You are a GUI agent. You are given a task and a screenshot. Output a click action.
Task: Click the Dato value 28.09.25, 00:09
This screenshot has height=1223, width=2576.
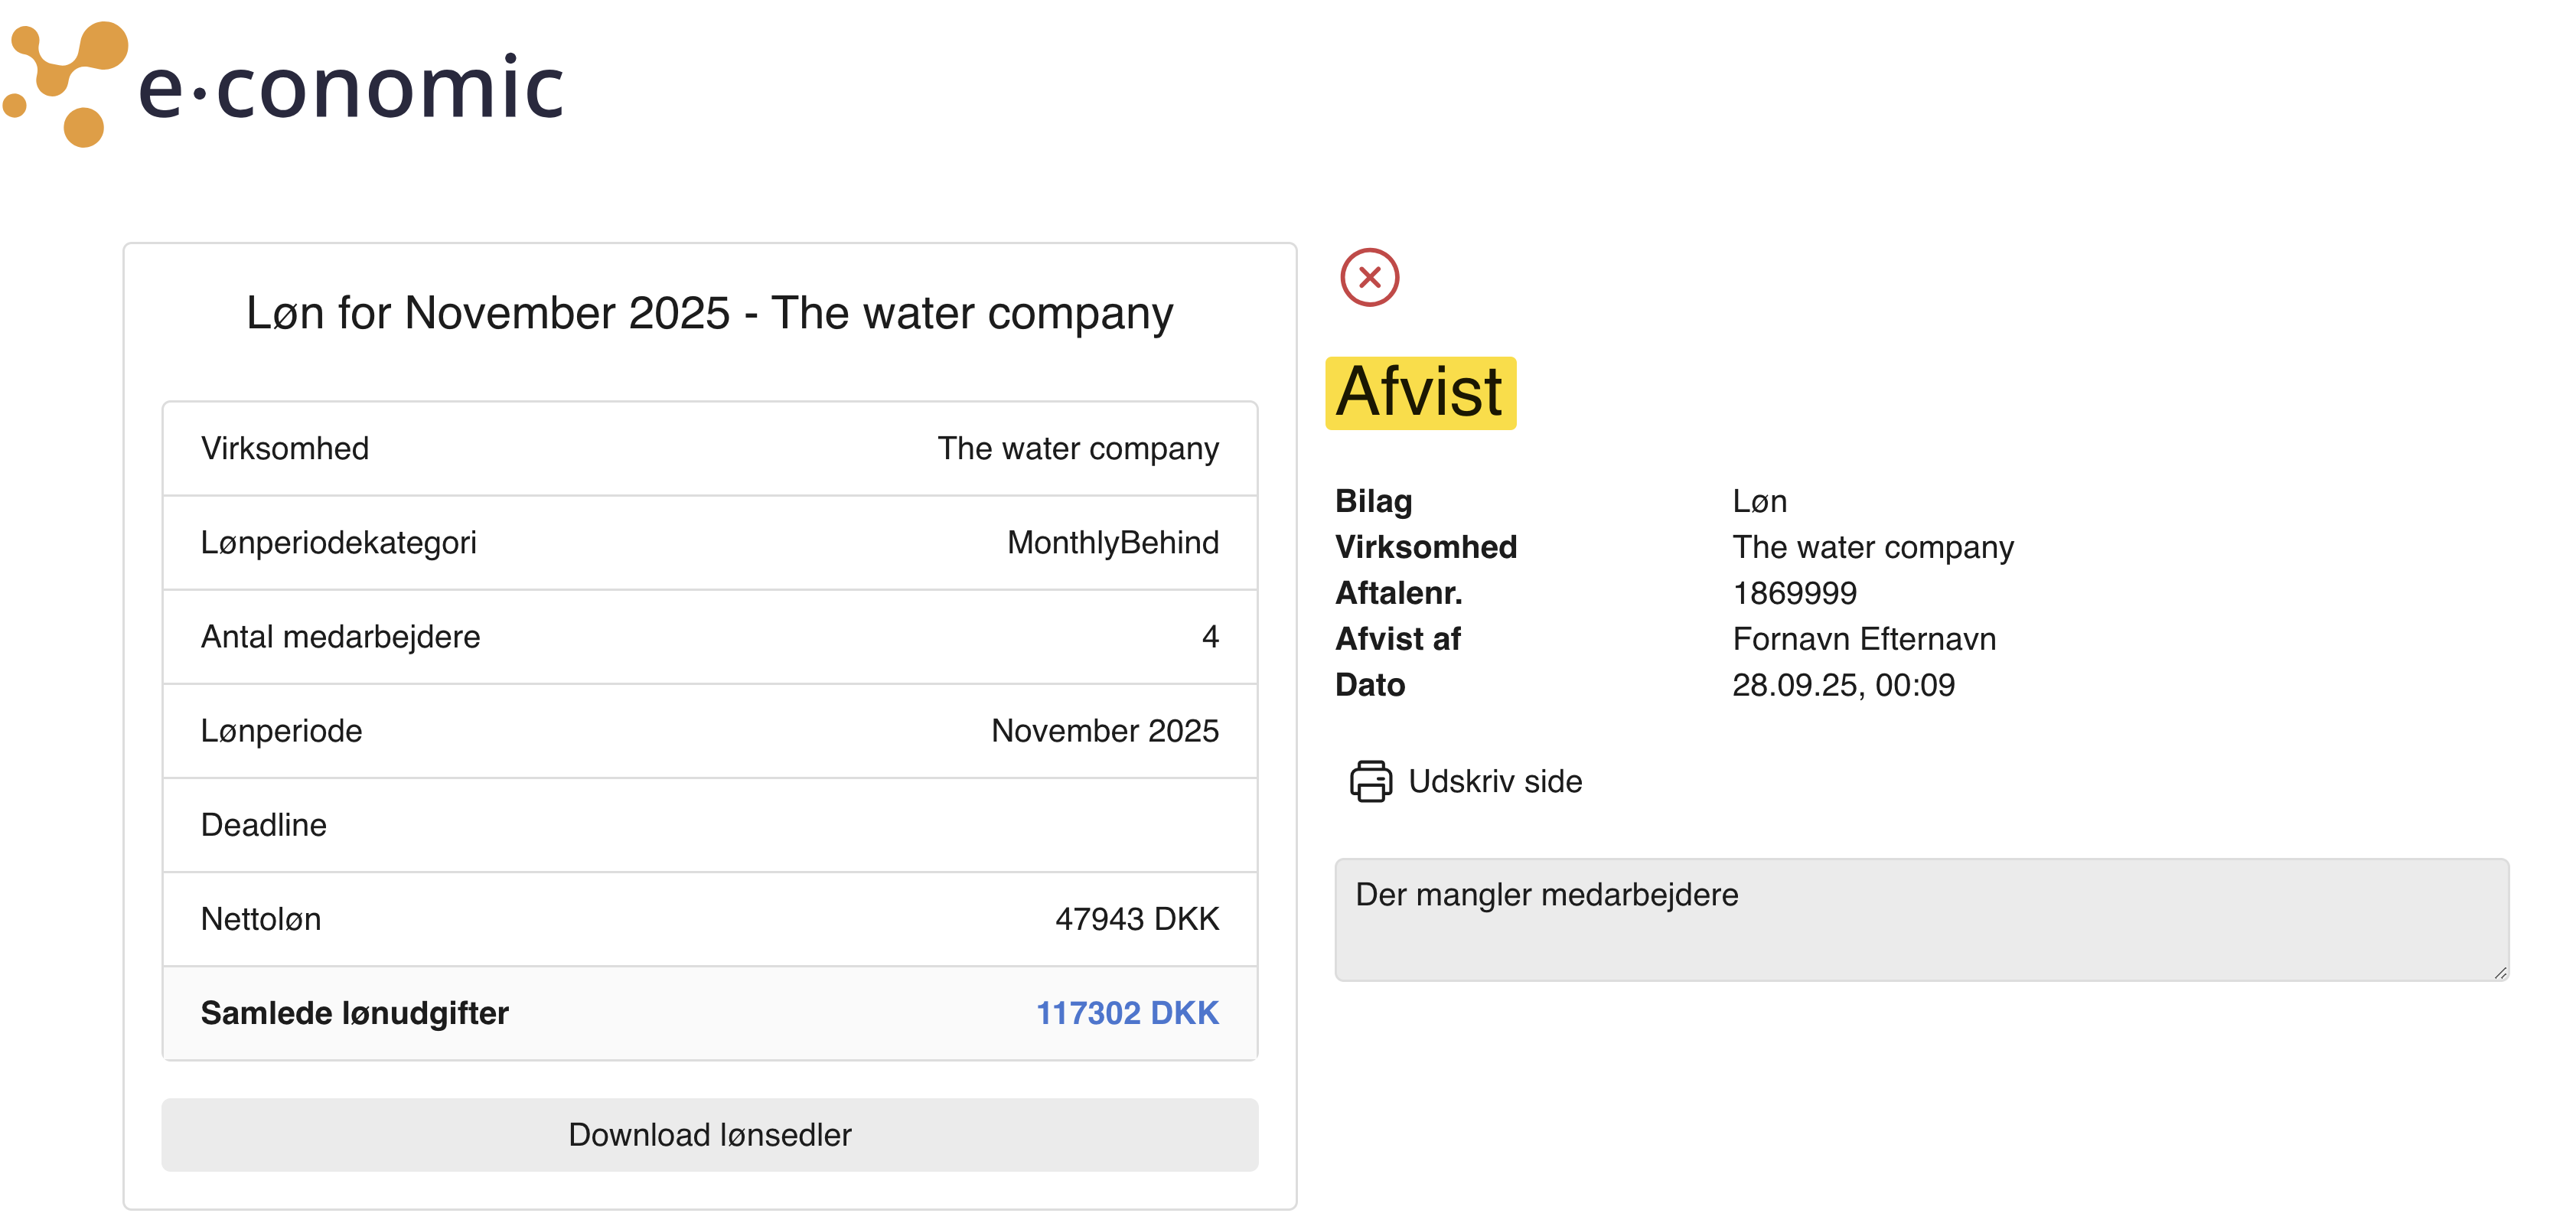(1842, 685)
